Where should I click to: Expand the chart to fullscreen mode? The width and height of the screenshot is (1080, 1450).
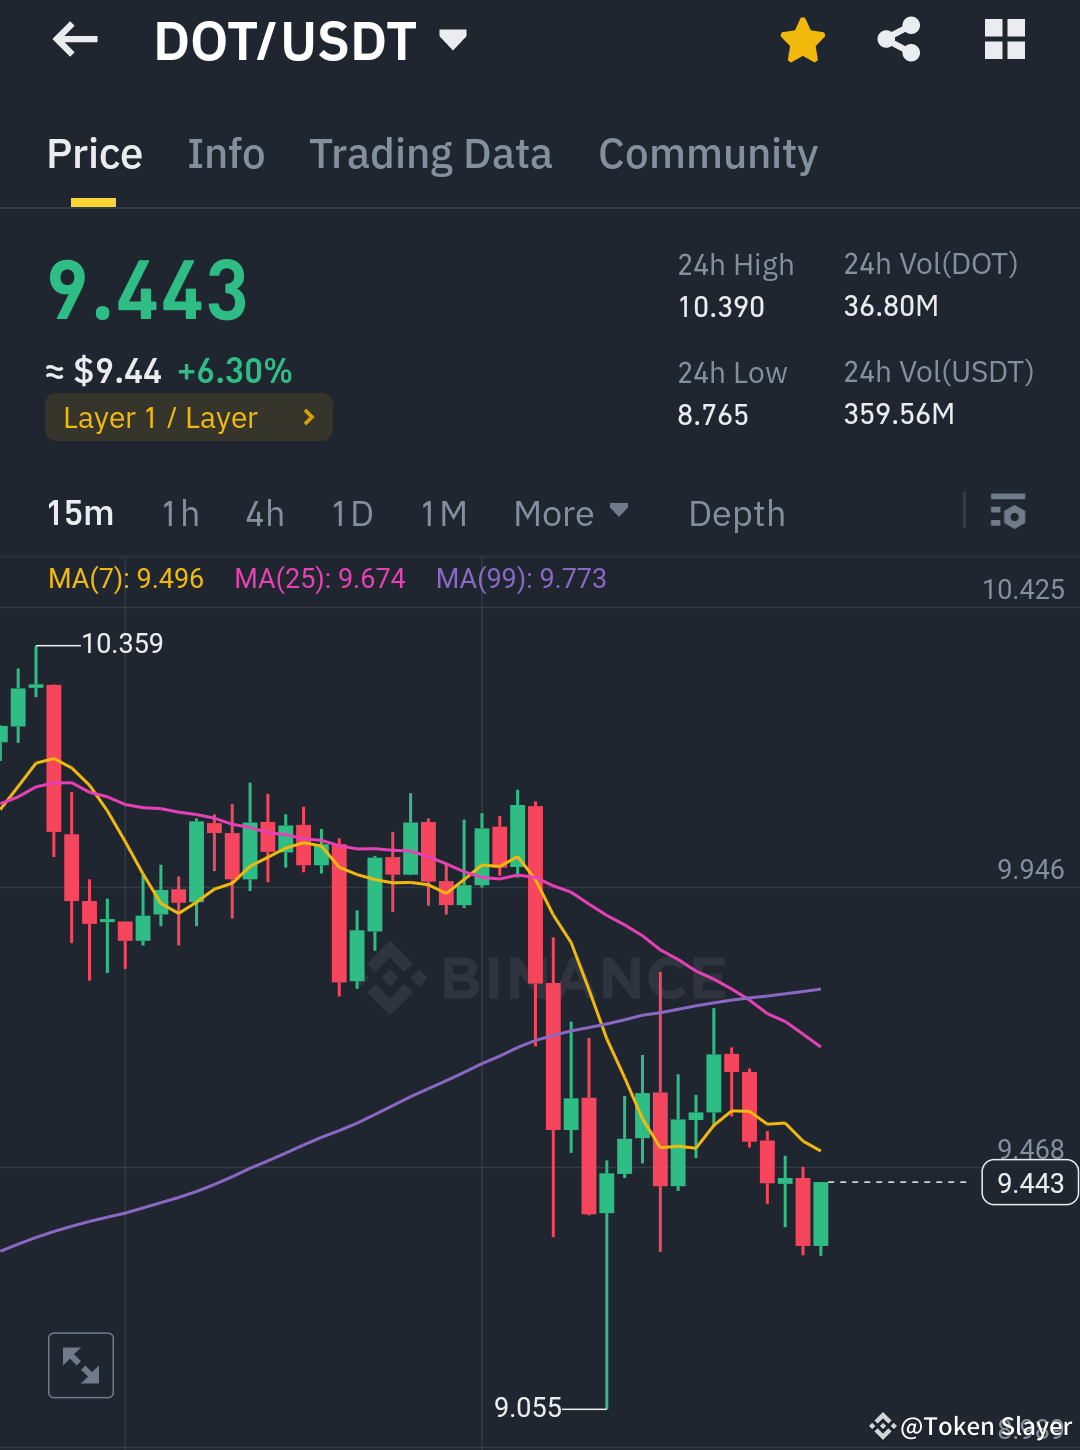click(81, 1365)
